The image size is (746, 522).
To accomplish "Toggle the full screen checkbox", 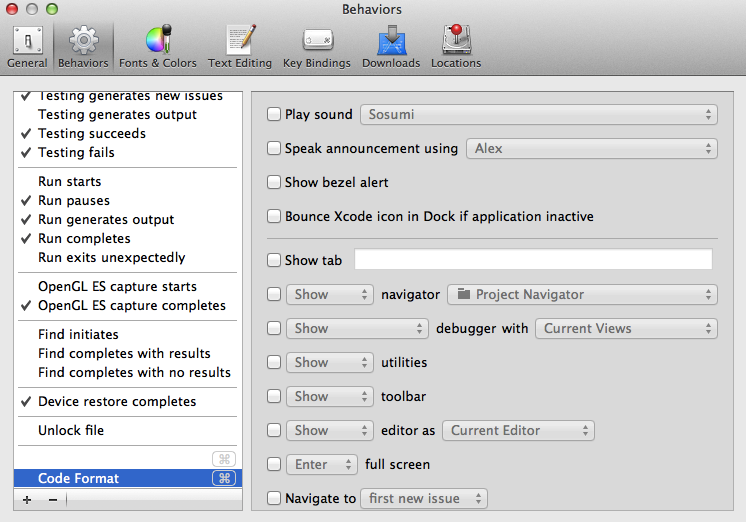I will 274,464.
